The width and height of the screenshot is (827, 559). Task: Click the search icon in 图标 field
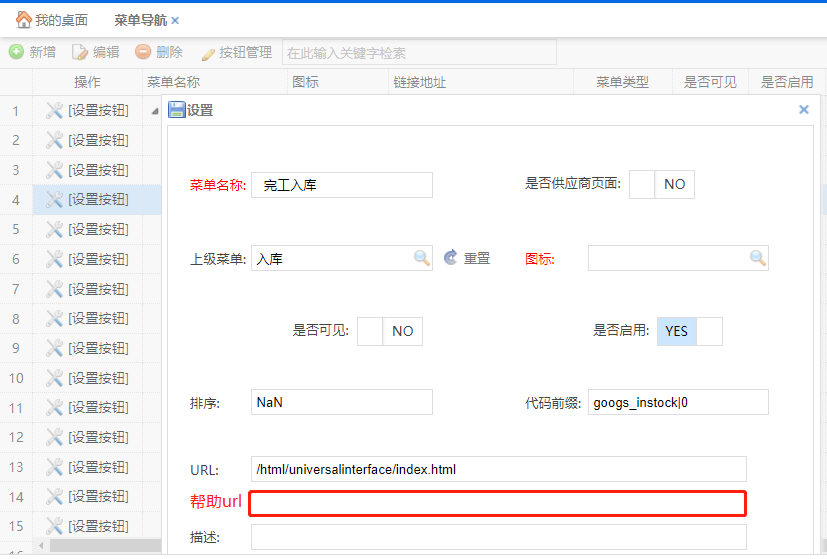(x=758, y=258)
